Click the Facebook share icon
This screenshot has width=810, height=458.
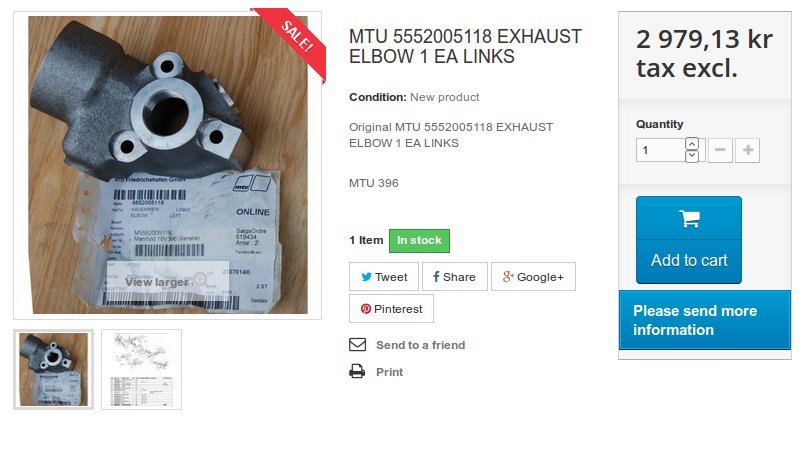[x=436, y=277]
